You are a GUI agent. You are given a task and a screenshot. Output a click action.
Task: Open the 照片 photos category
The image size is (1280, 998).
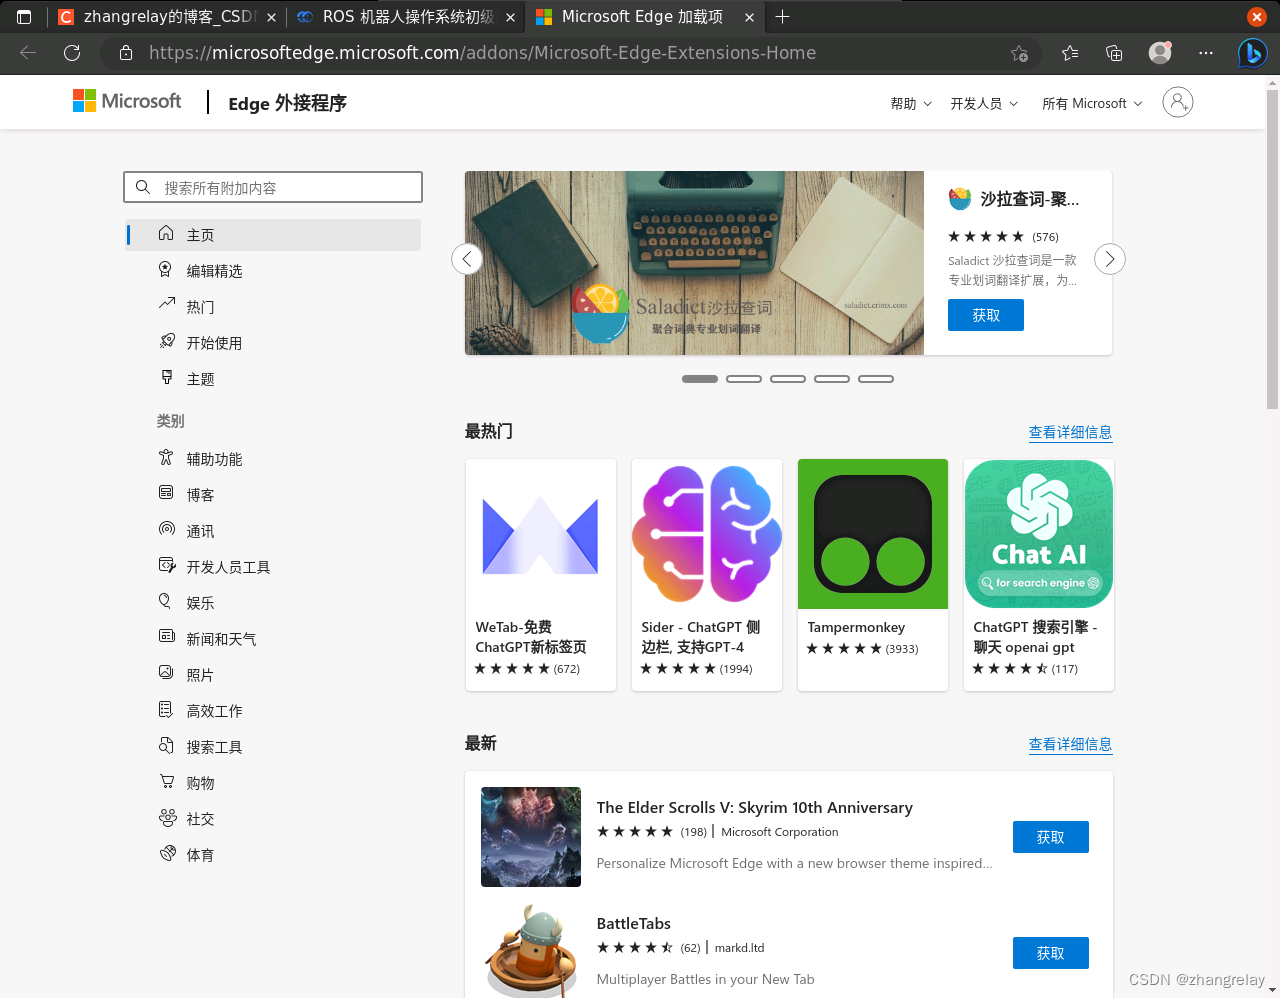coord(197,674)
